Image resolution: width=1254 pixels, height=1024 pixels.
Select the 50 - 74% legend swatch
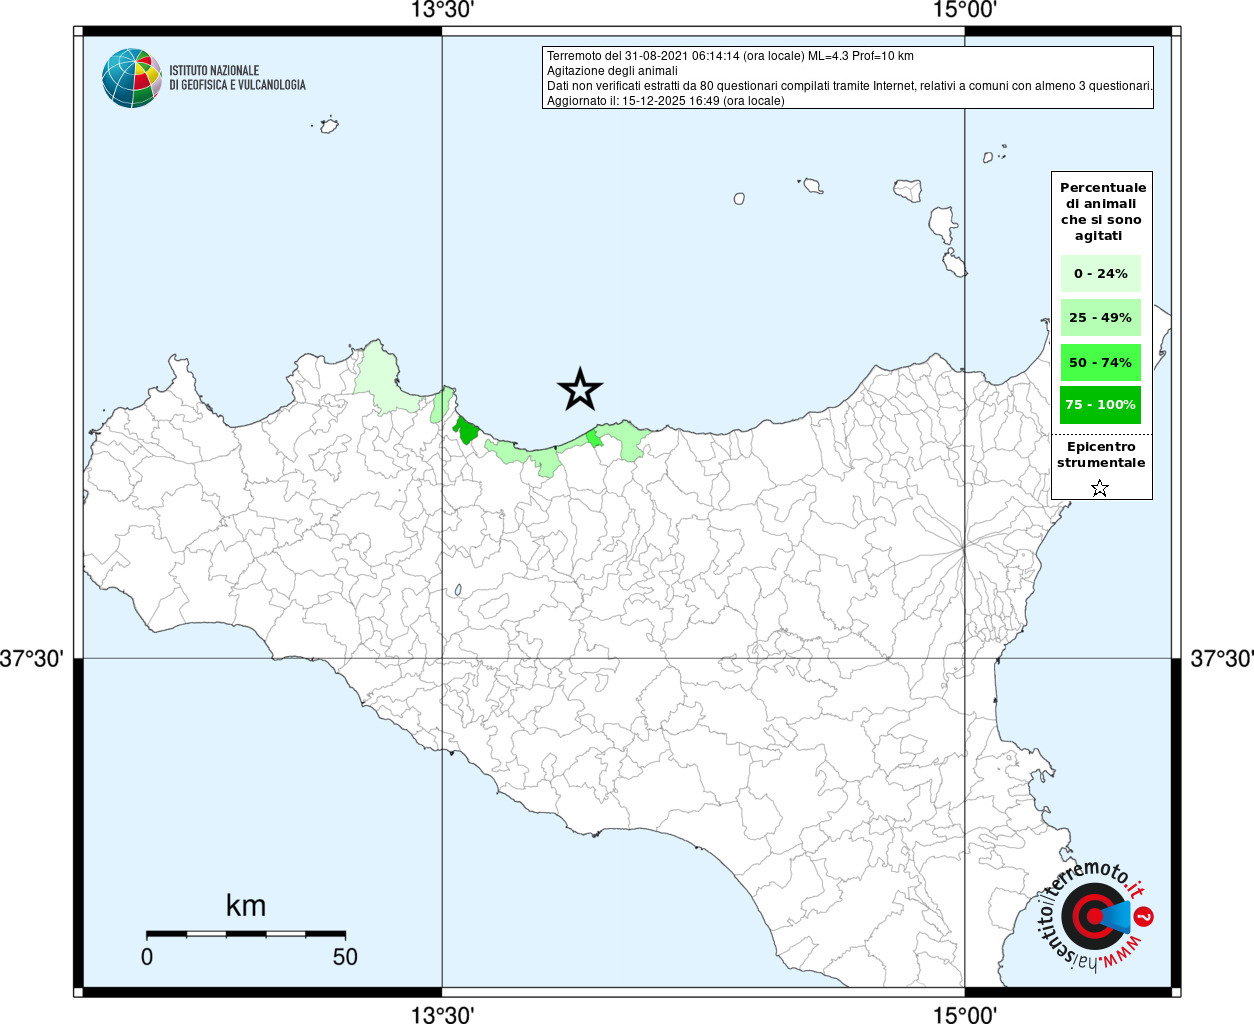tap(1100, 362)
